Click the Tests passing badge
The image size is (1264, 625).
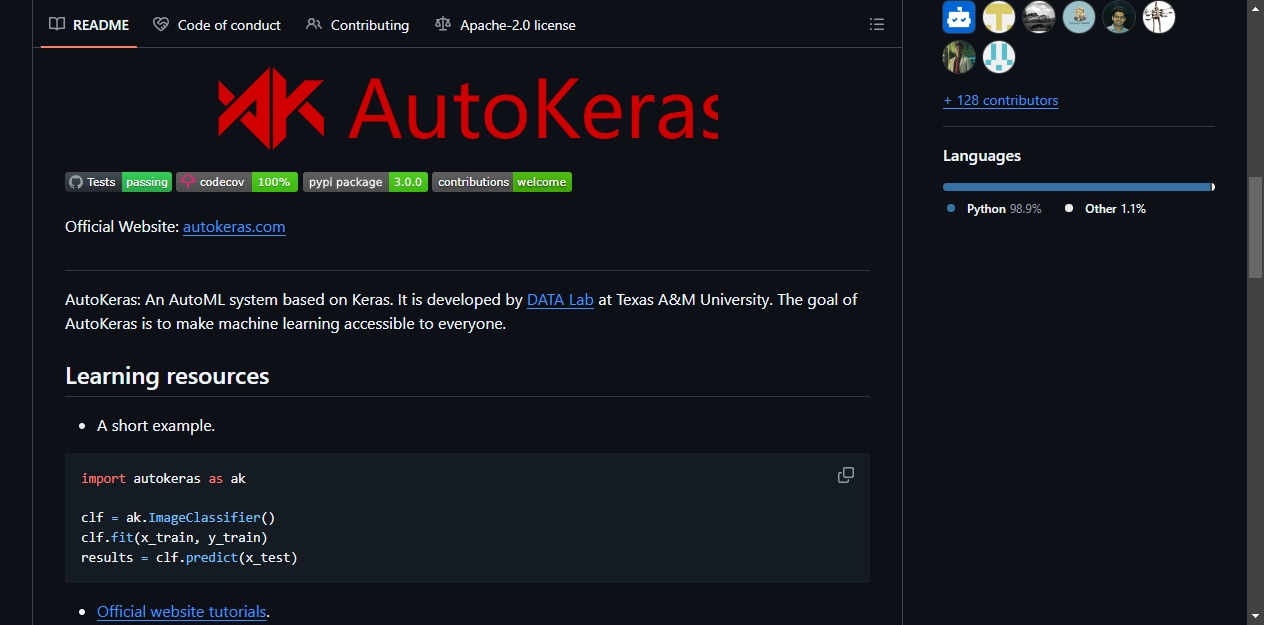point(119,182)
